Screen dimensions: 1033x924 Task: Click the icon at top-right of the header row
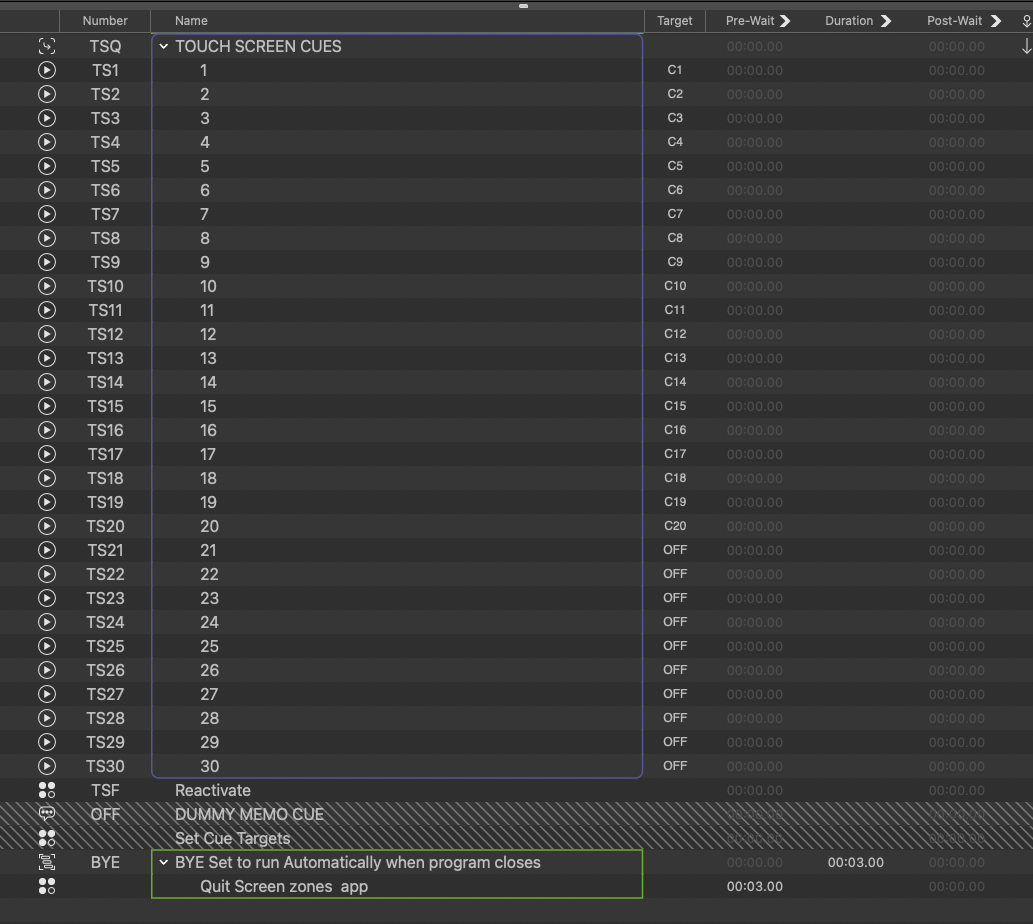[1026, 20]
